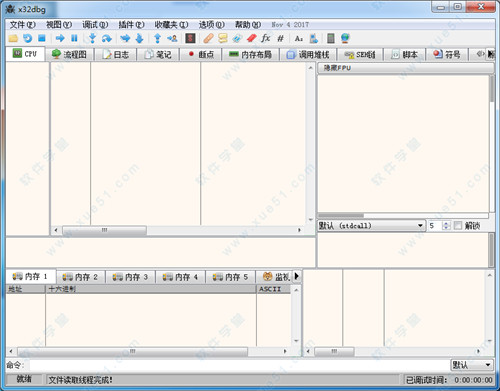Click the argument count spinner arrows

pos(446,226)
